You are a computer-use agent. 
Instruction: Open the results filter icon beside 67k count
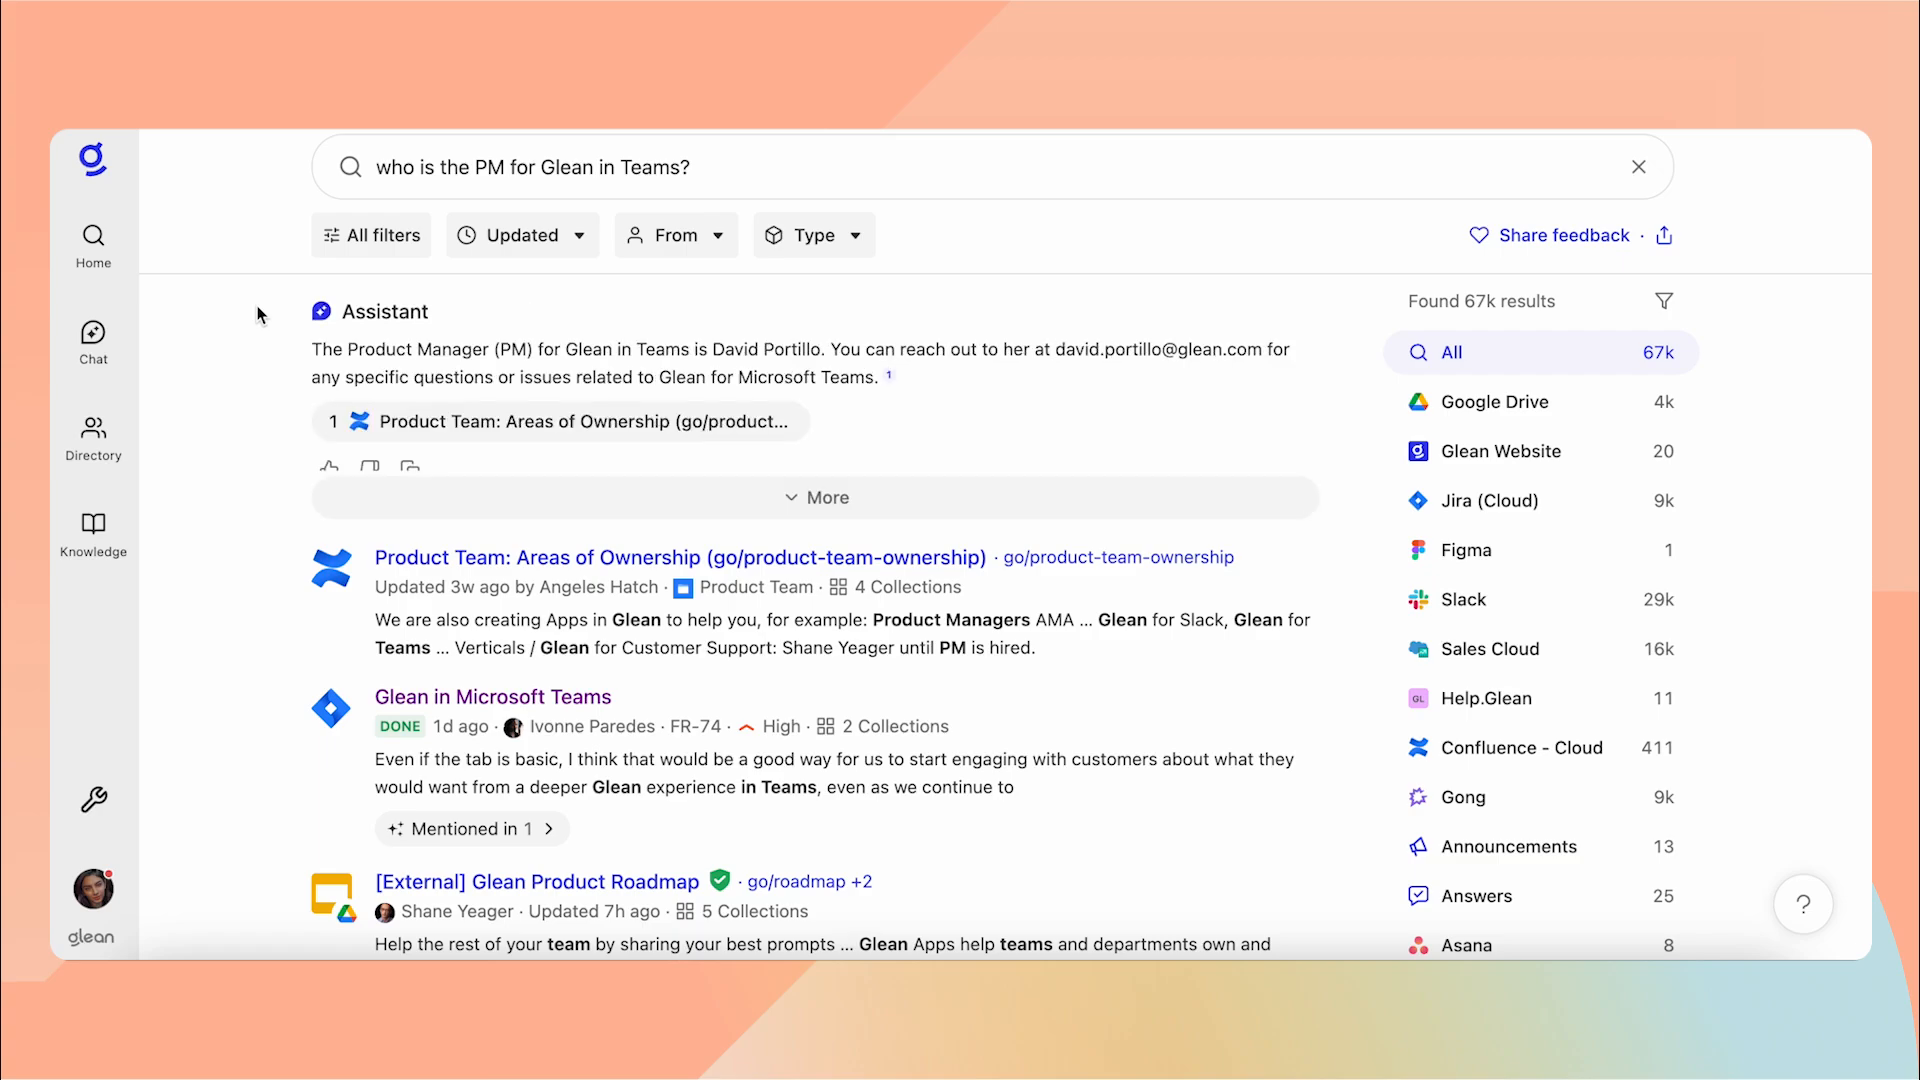coord(1664,300)
